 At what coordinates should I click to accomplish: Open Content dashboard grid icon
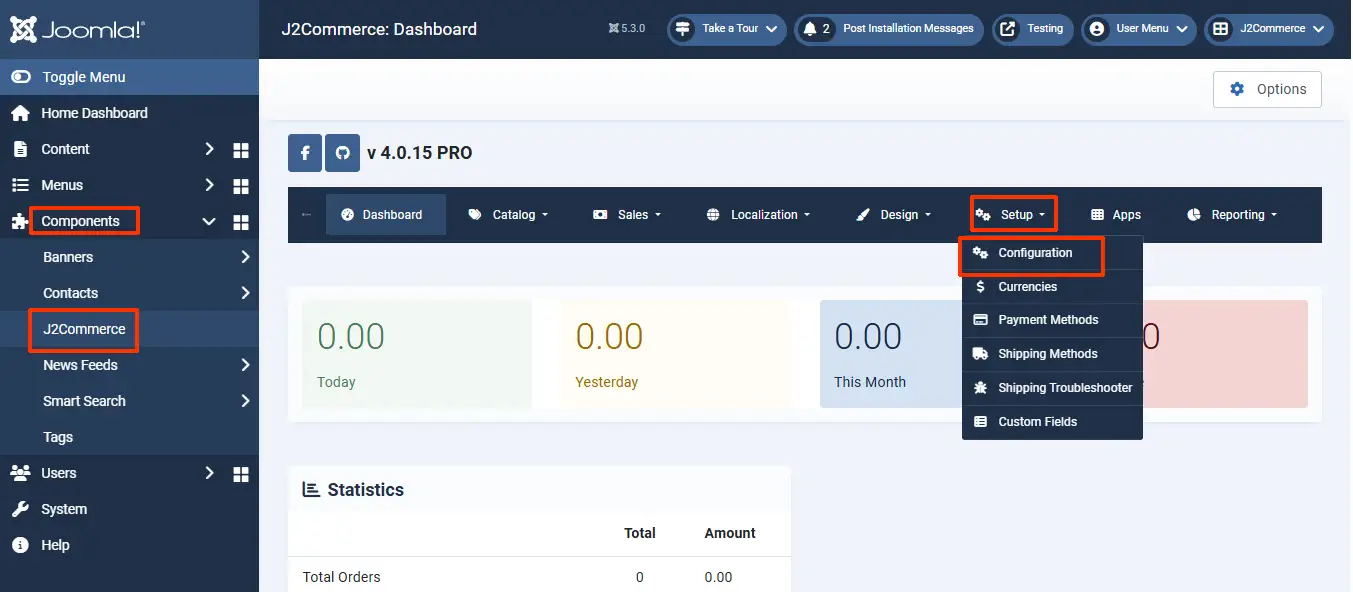coord(240,150)
